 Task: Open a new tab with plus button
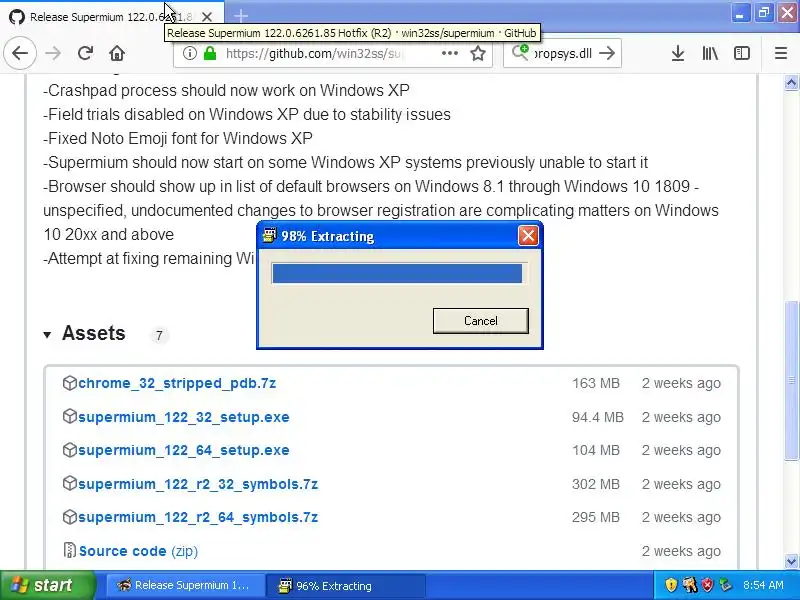pyautogui.click(x=240, y=16)
